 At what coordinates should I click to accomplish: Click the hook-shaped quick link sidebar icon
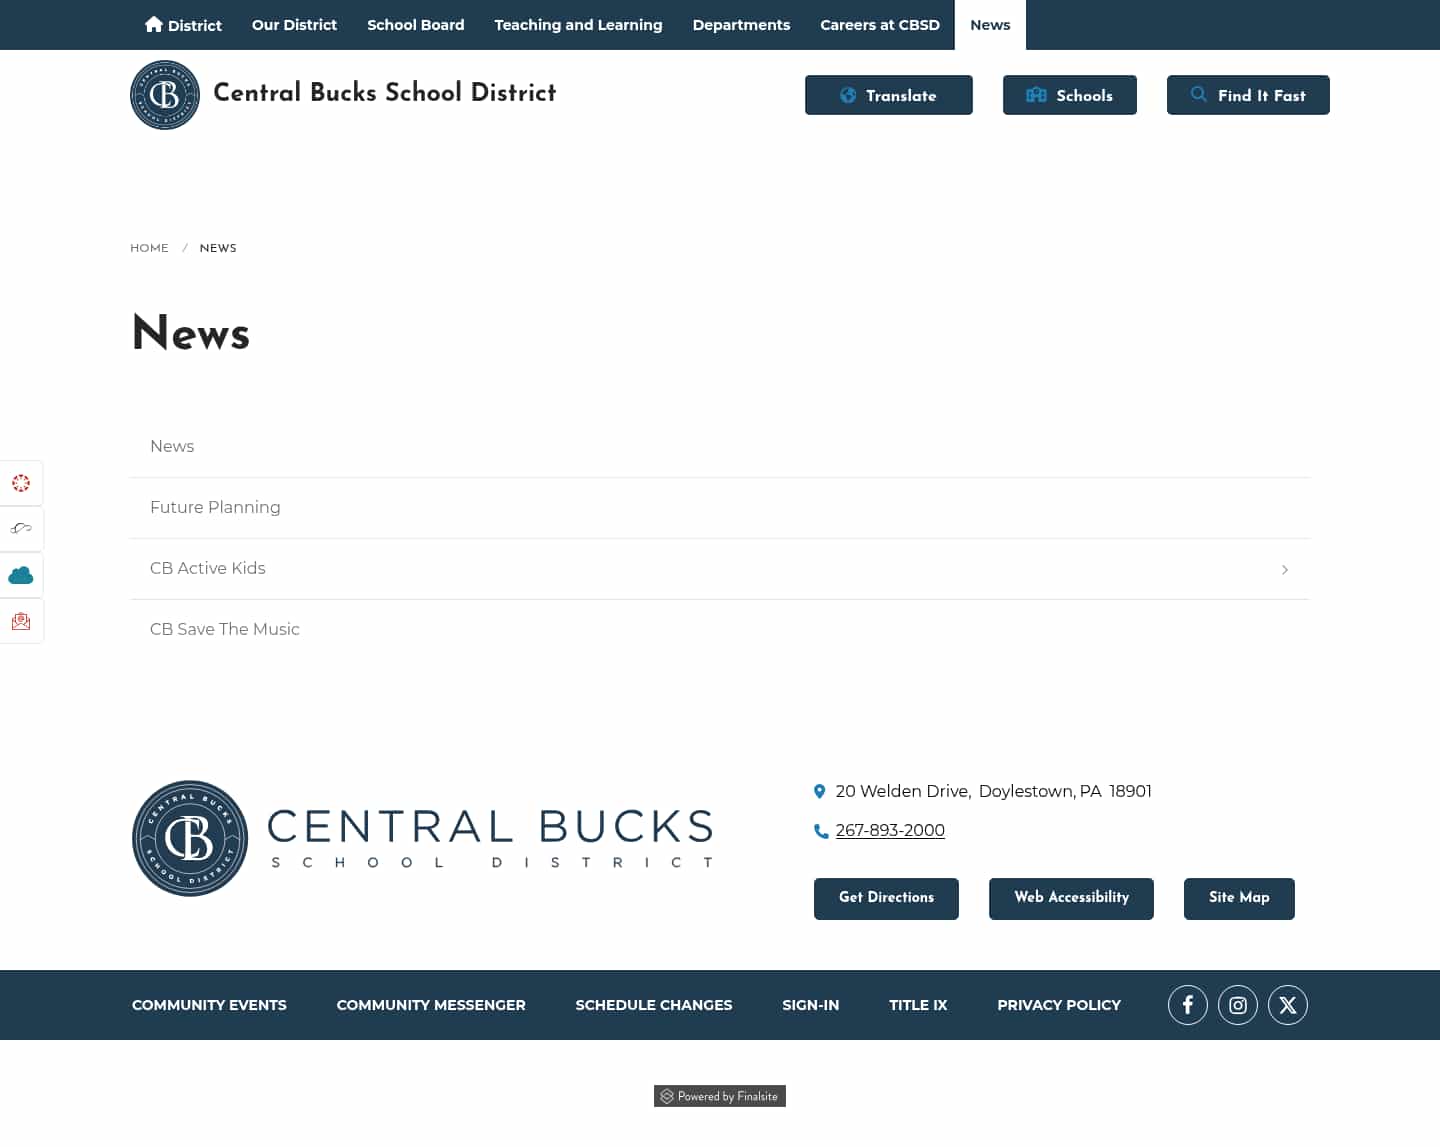coord(21,529)
